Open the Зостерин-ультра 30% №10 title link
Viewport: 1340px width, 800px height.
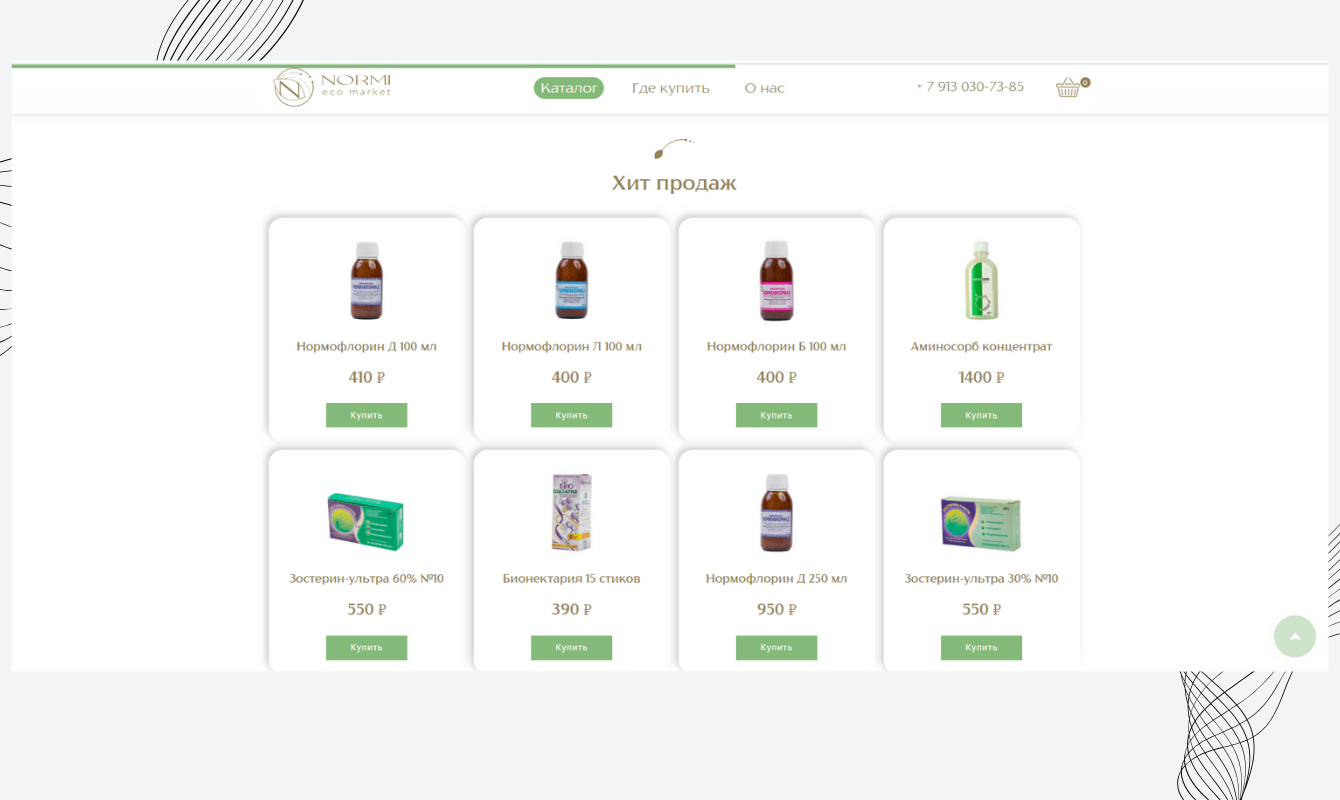click(x=981, y=579)
